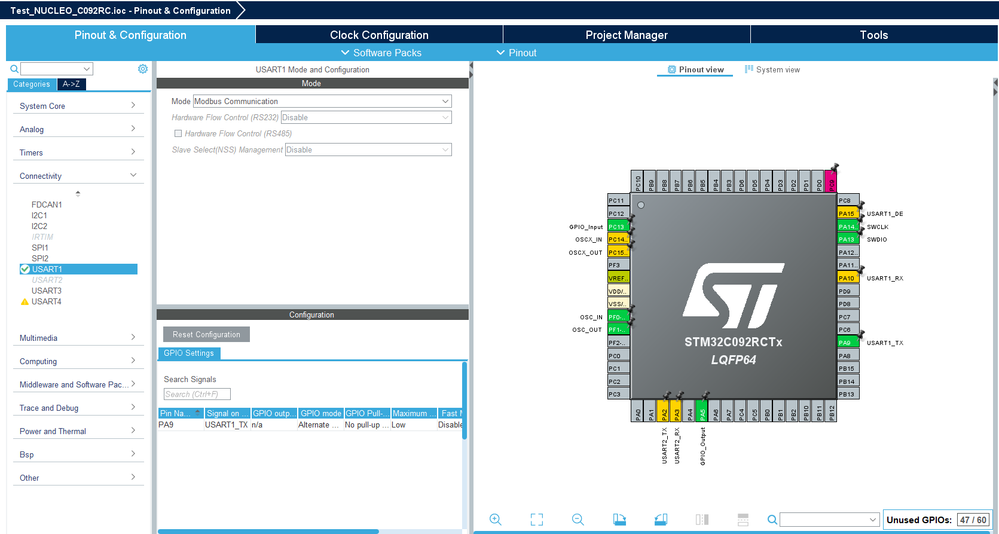Expand the Trace and Debug category
999x534 pixels.
pyautogui.click(x=78, y=408)
